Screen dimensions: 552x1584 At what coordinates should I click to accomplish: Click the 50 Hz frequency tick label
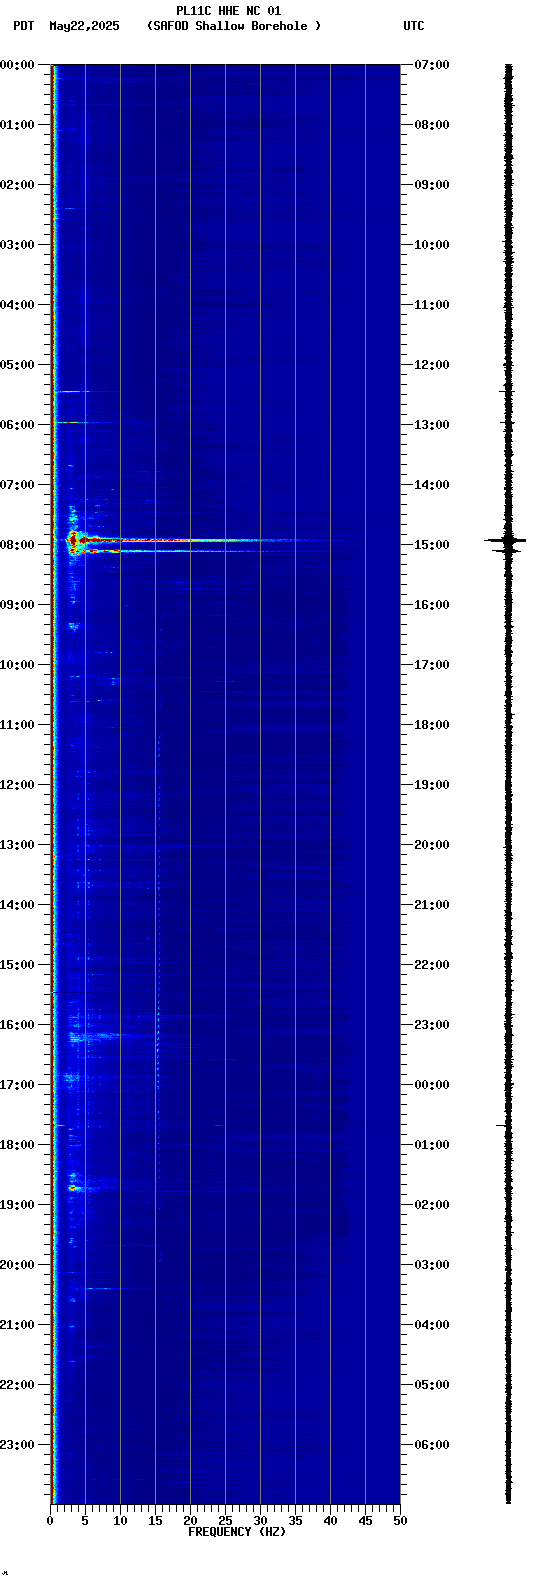[400, 1521]
